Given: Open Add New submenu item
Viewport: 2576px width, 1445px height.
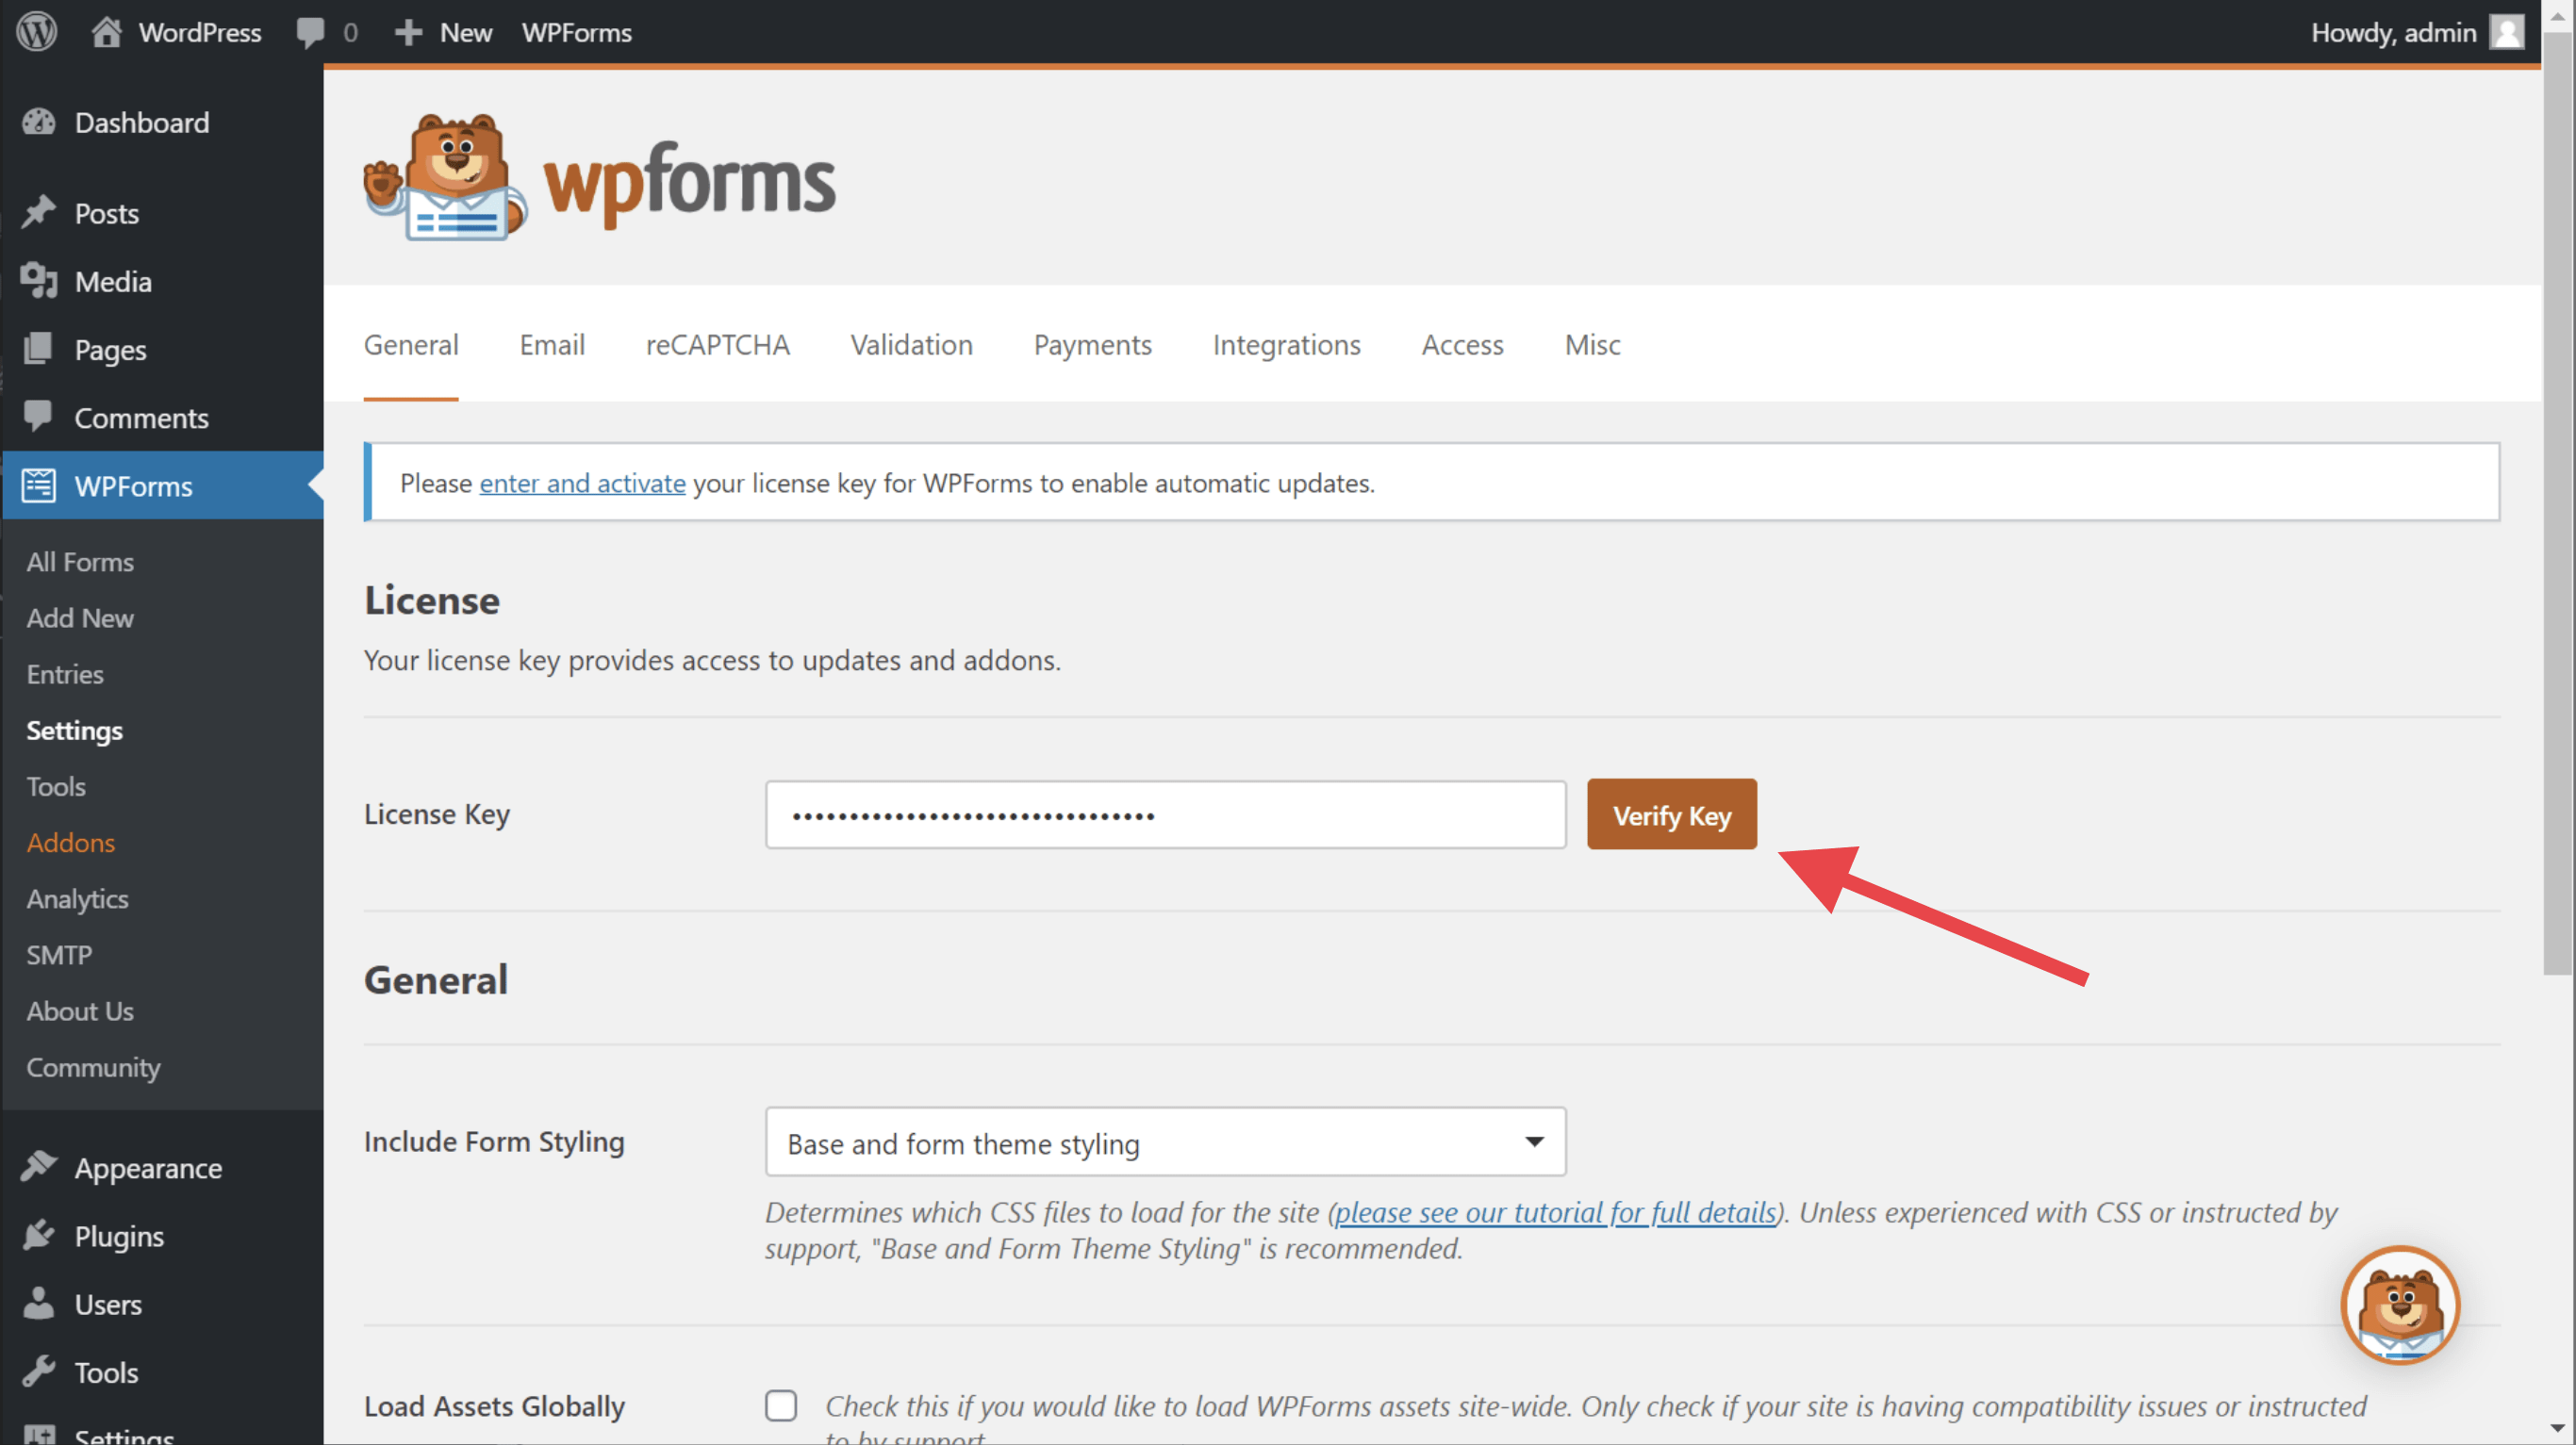Looking at the screenshot, I should point(80,618).
